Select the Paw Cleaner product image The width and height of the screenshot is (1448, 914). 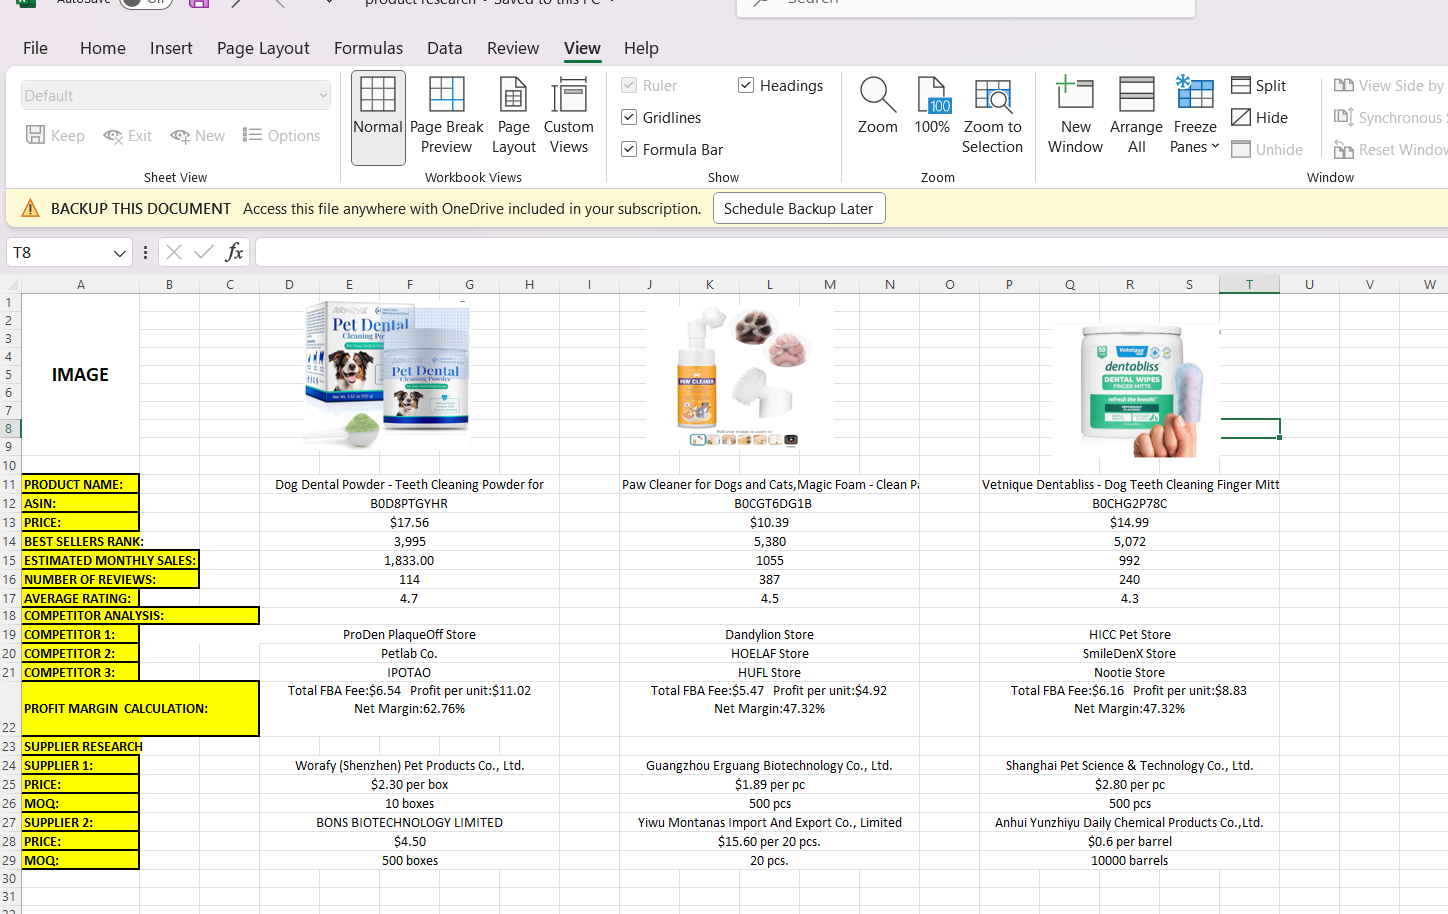[x=740, y=377]
